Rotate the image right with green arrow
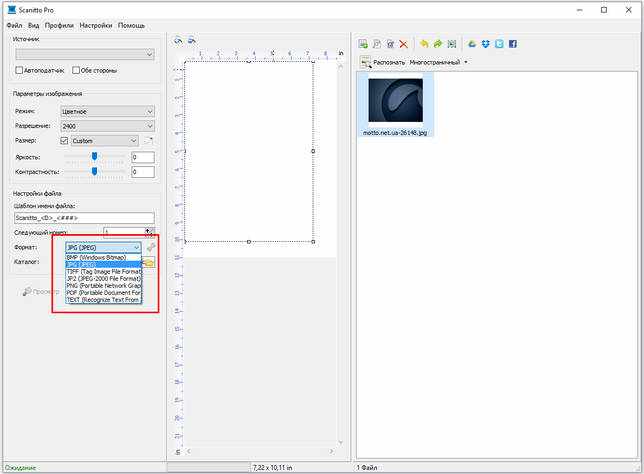 click(438, 44)
